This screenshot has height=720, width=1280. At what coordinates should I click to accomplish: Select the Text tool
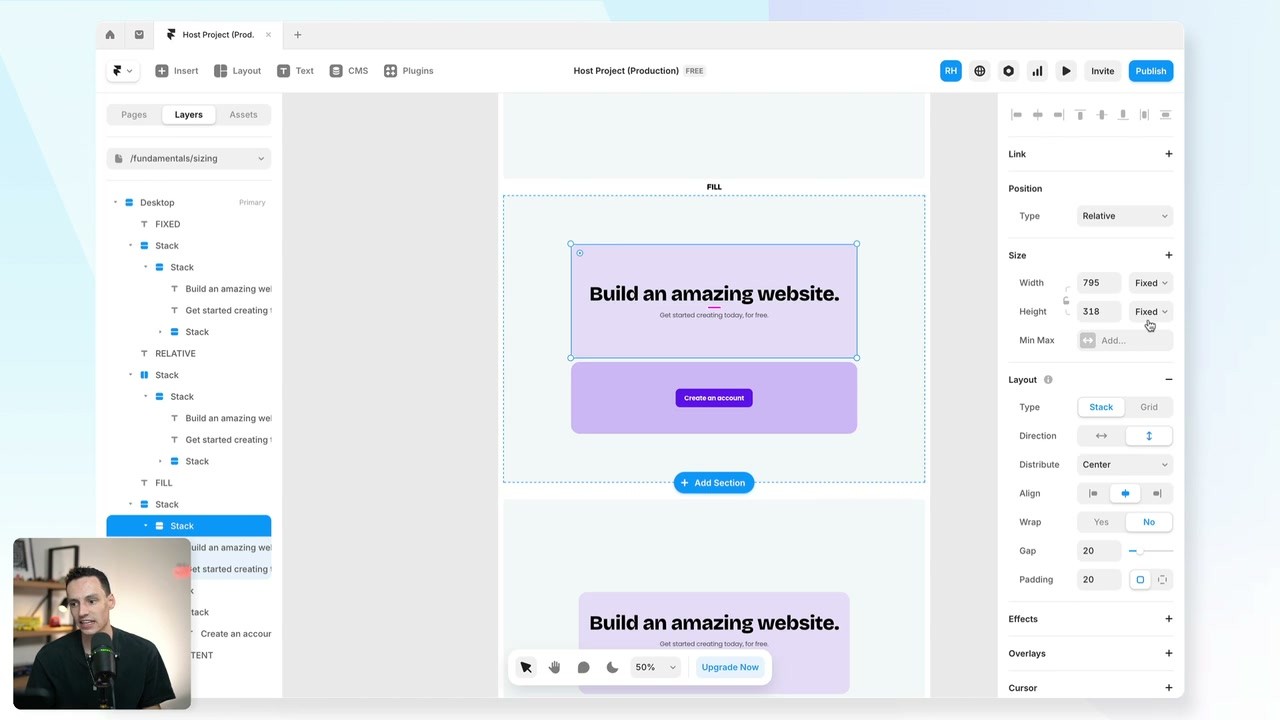click(295, 71)
